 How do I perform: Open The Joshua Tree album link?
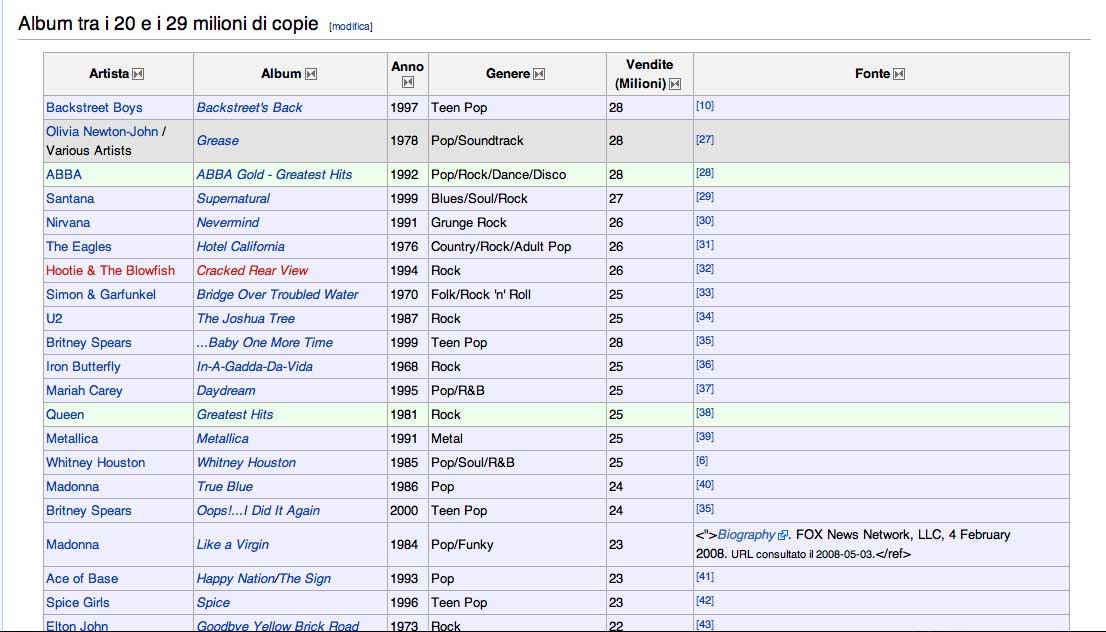pyautogui.click(x=245, y=318)
